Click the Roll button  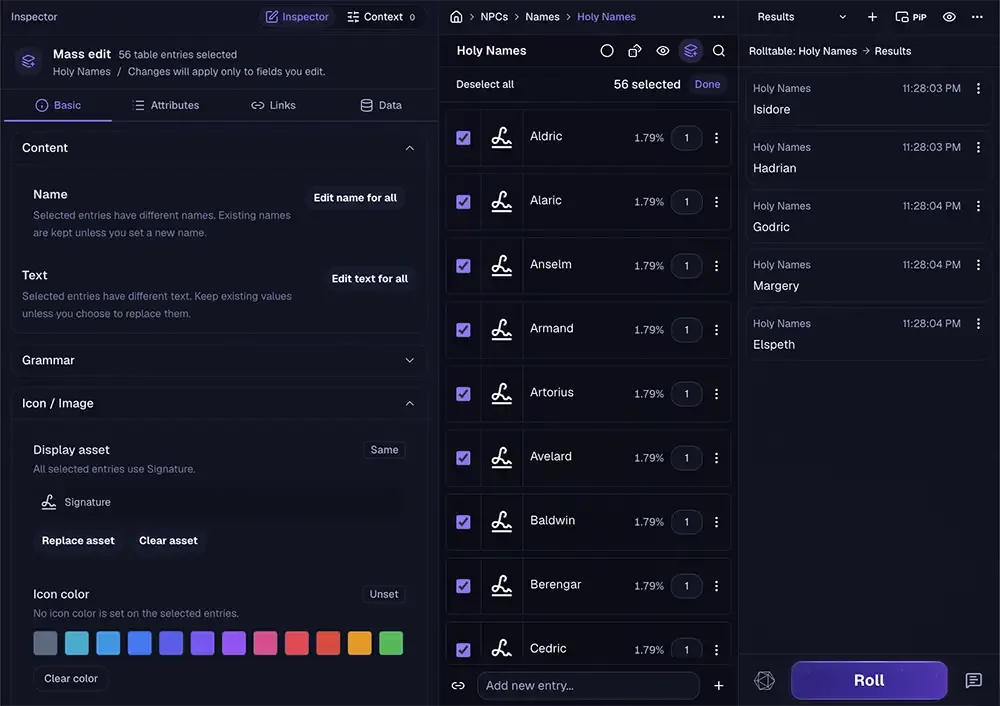869,680
